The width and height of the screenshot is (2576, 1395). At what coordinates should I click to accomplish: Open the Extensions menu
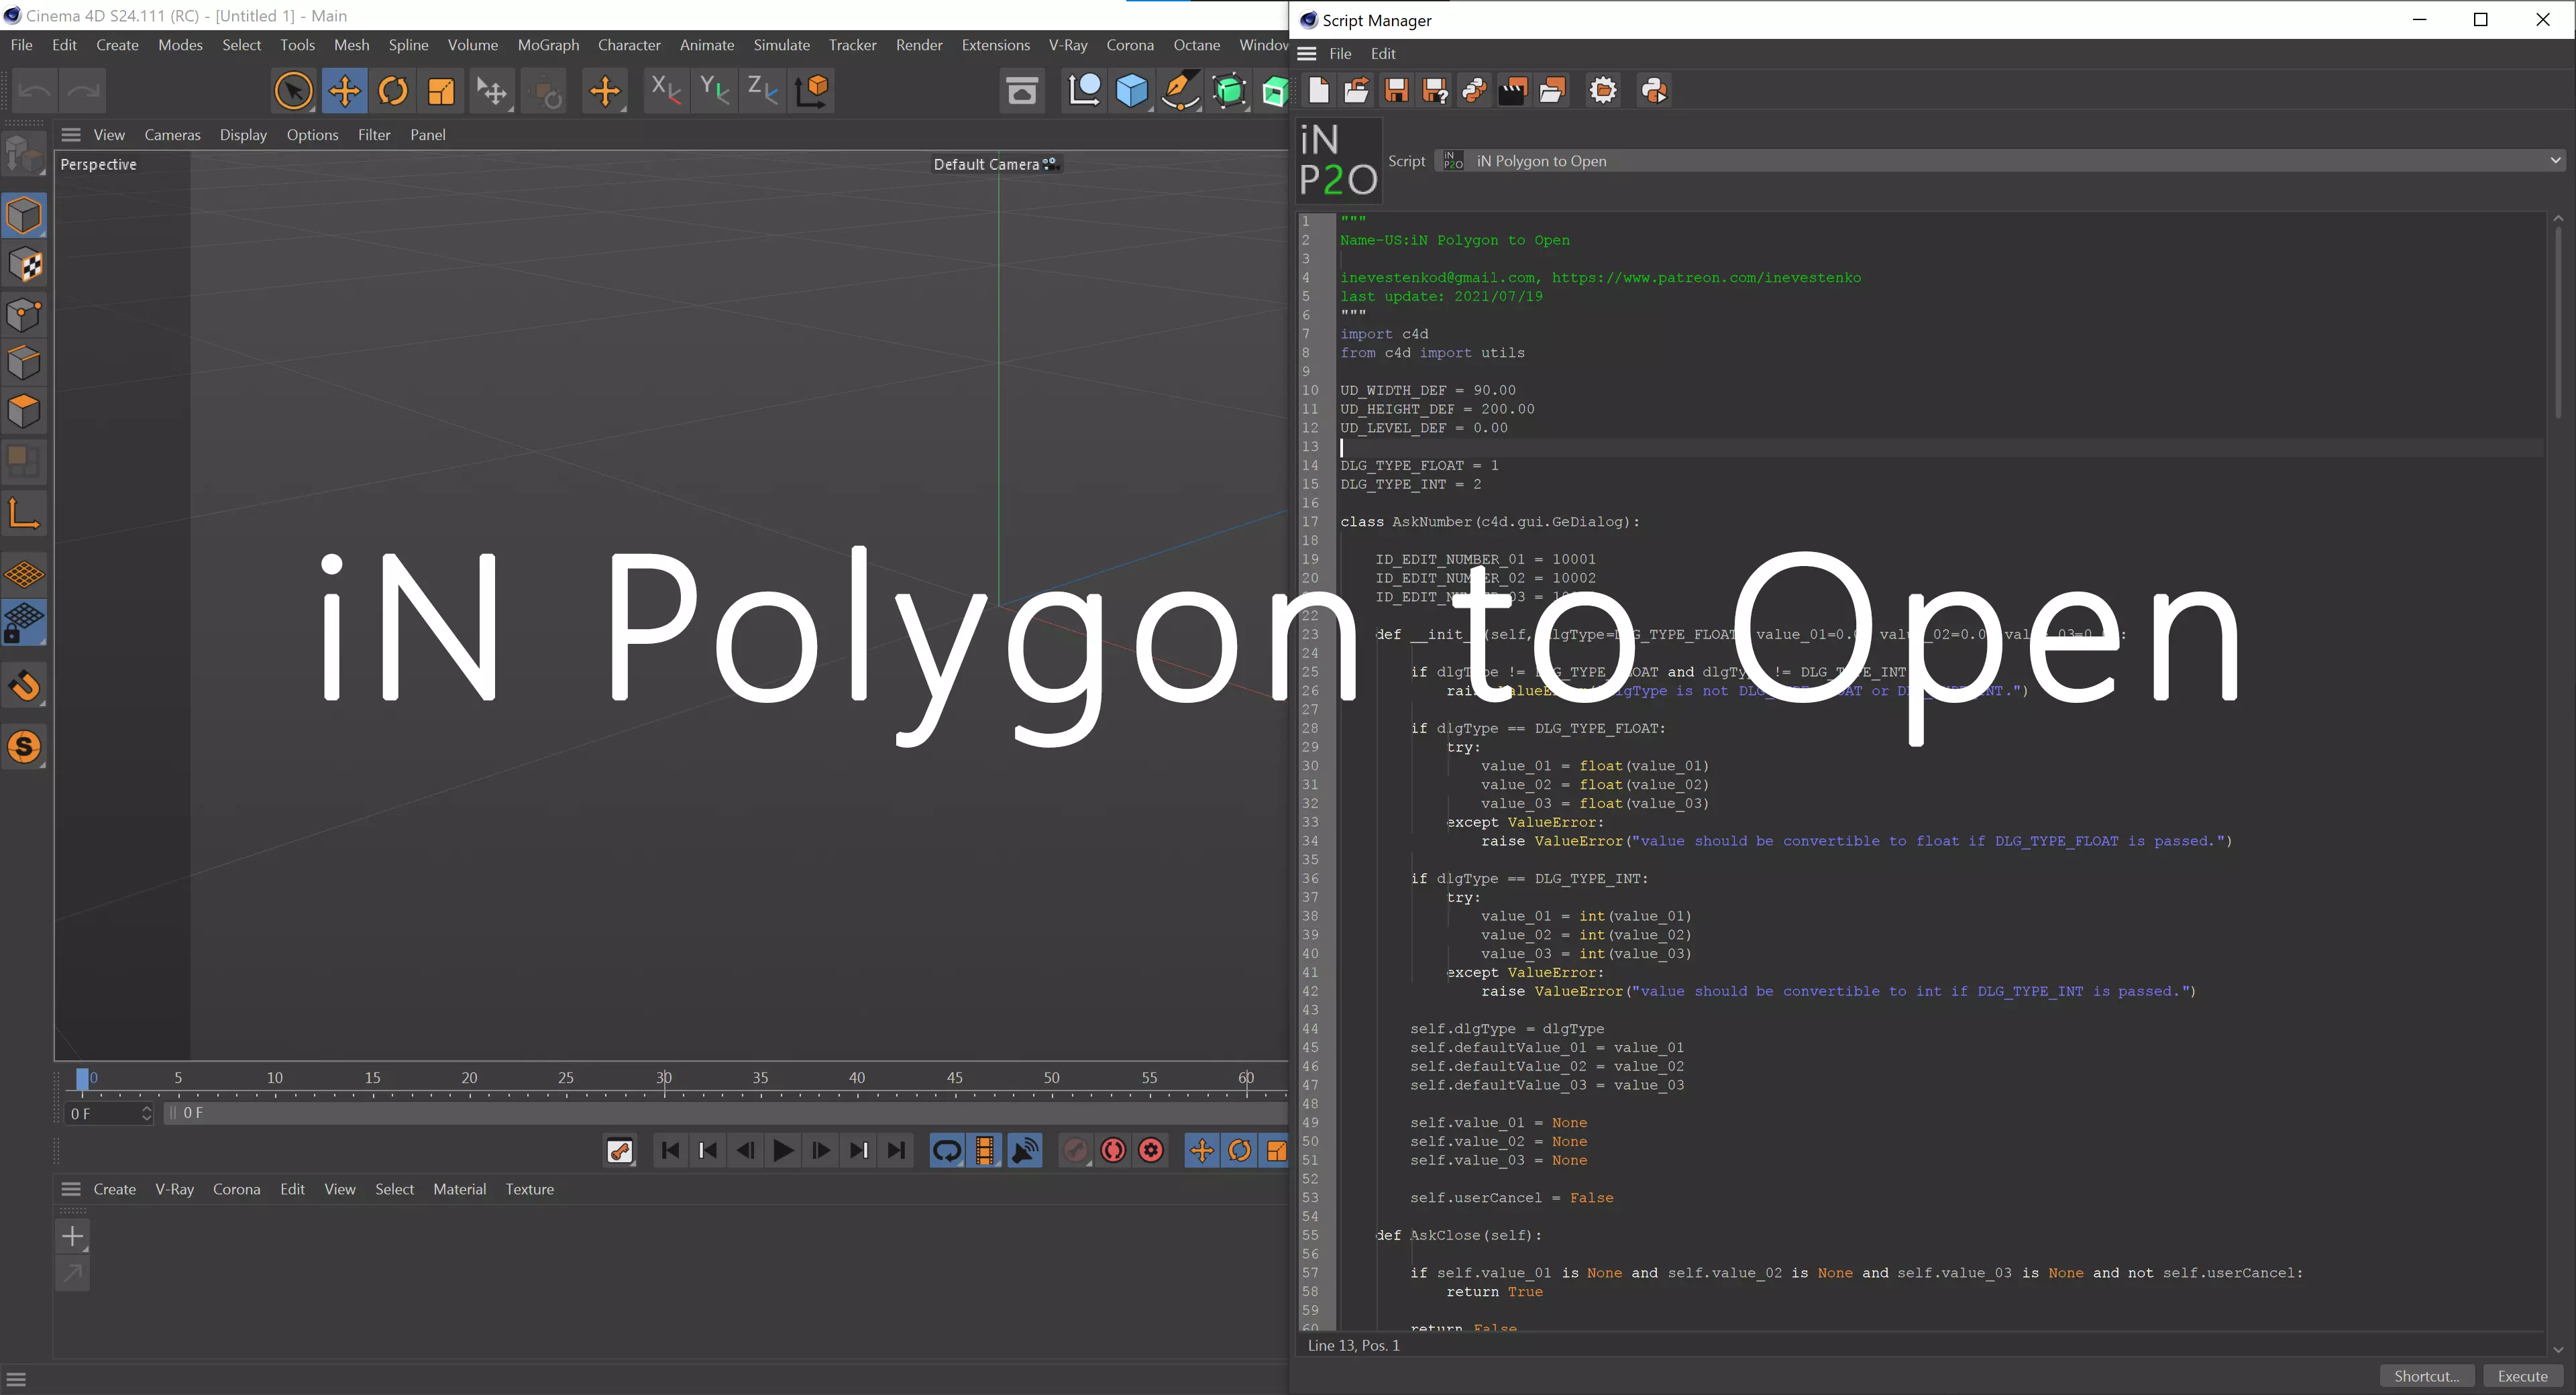tap(995, 45)
